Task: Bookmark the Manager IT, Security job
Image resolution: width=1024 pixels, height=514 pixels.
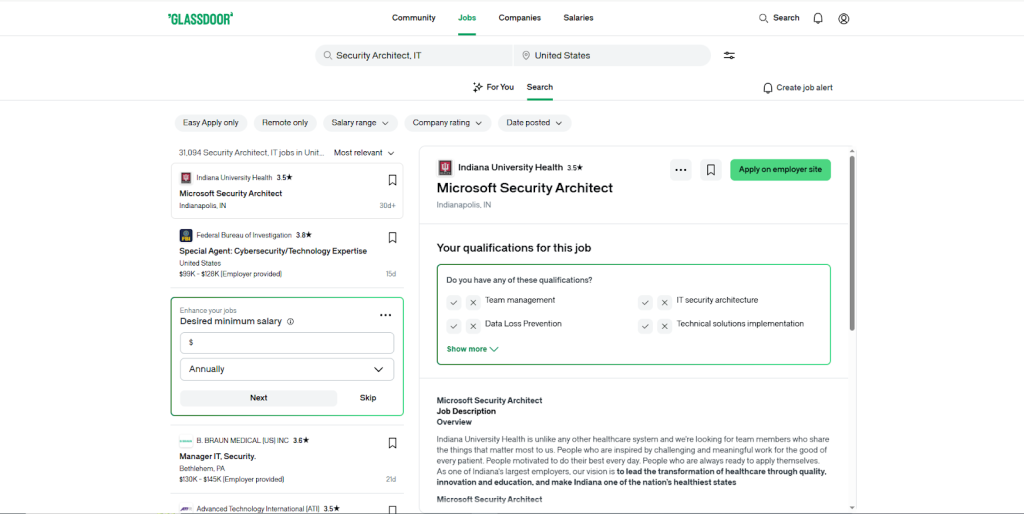Action: point(392,443)
